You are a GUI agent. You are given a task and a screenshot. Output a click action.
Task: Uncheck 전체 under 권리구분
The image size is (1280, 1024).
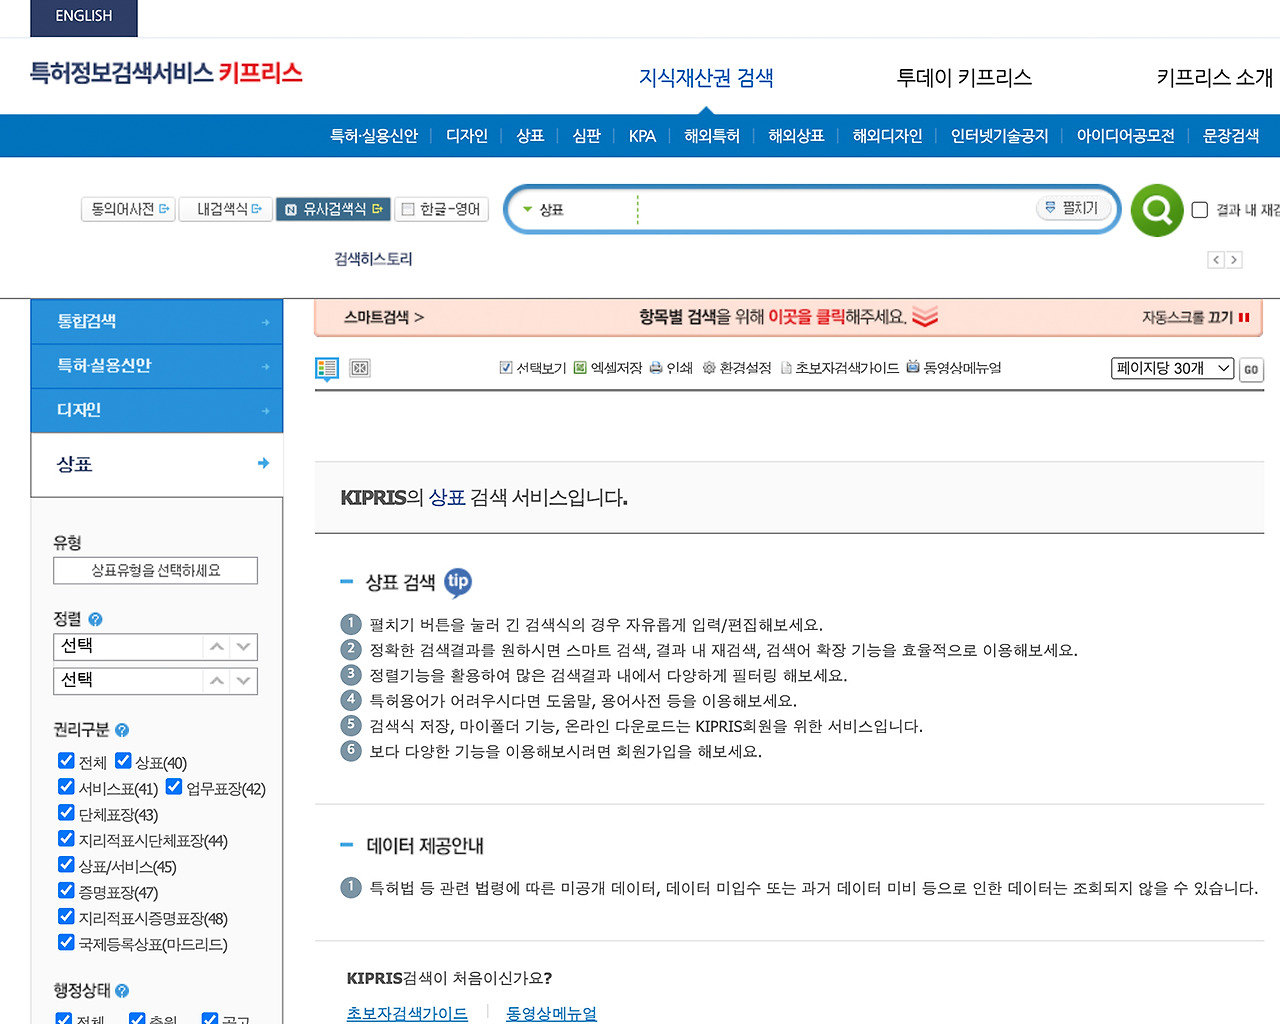66,761
